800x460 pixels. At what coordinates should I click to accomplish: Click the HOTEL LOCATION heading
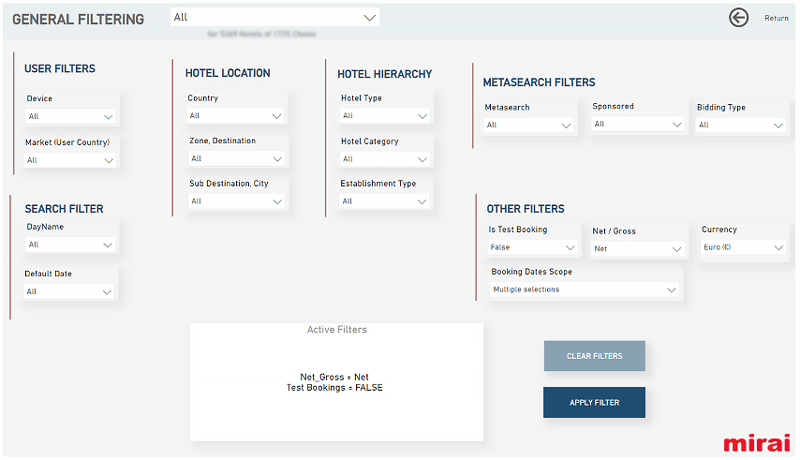click(x=228, y=73)
